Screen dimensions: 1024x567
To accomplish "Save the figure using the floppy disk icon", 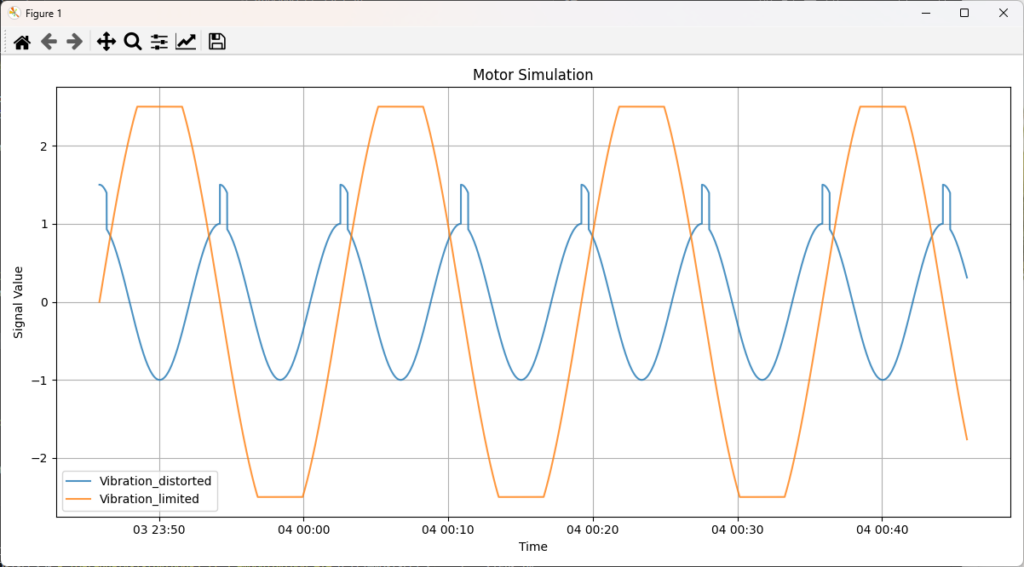I will click(x=217, y=41).
